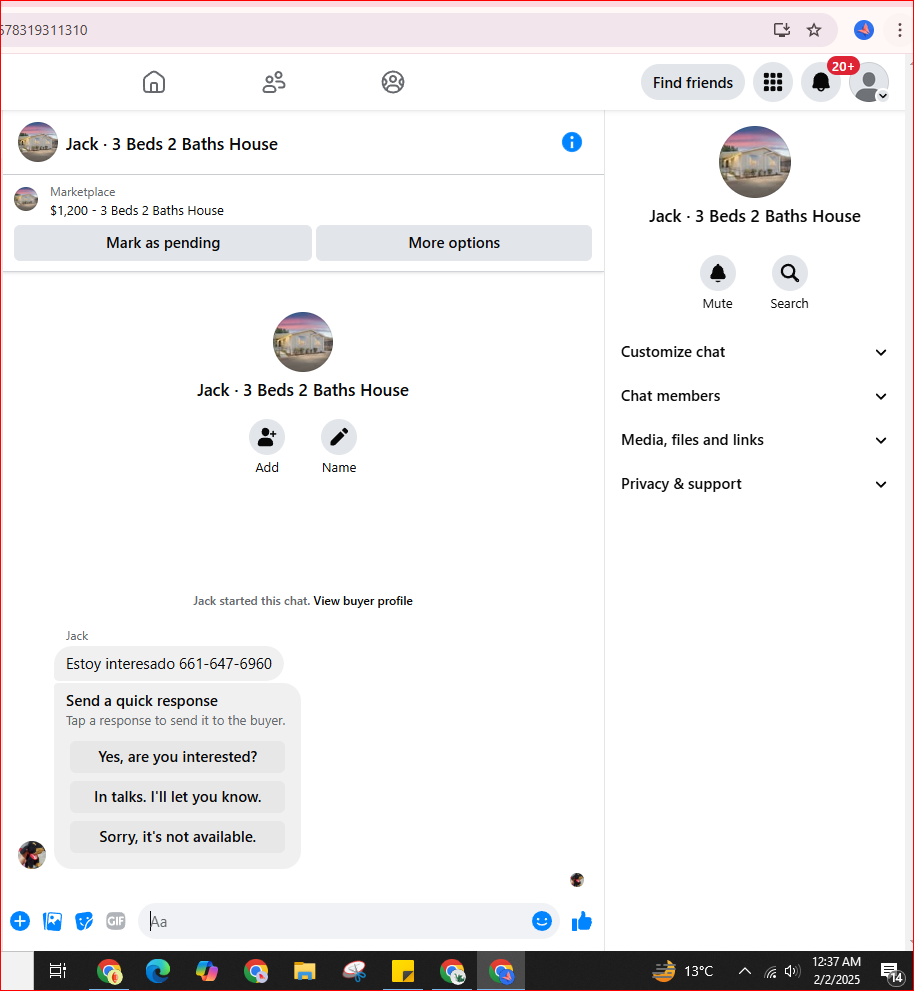The image size is (914, 991).
Task: Open the taskbar action center with 14 notifications
Action: coord(891,972)
